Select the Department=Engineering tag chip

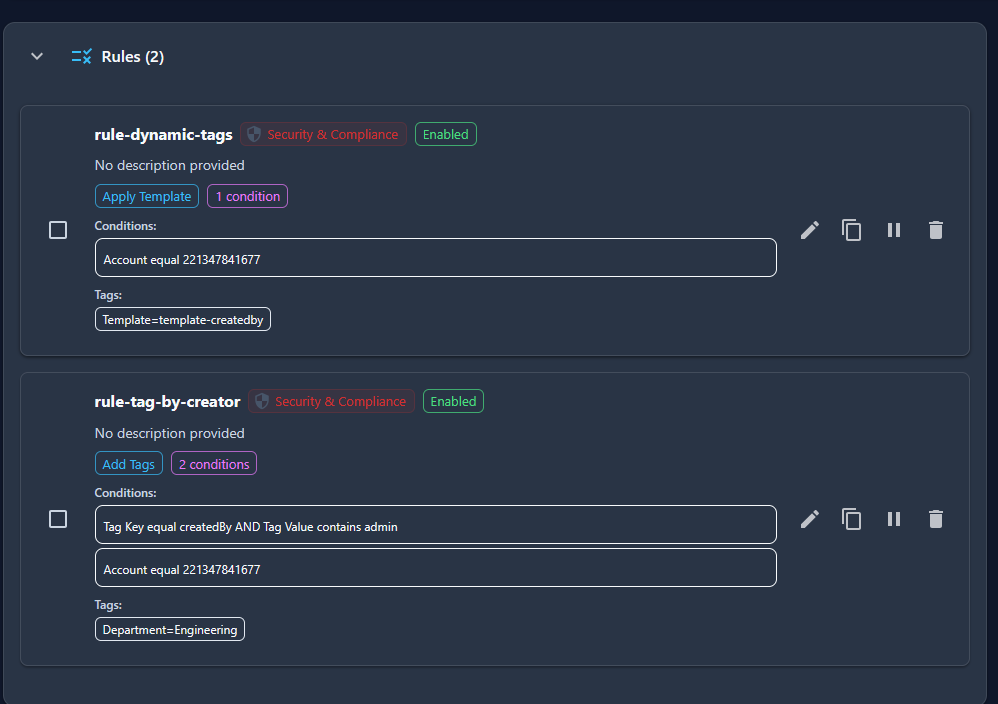pyautogui.click(x=169, y=629)
